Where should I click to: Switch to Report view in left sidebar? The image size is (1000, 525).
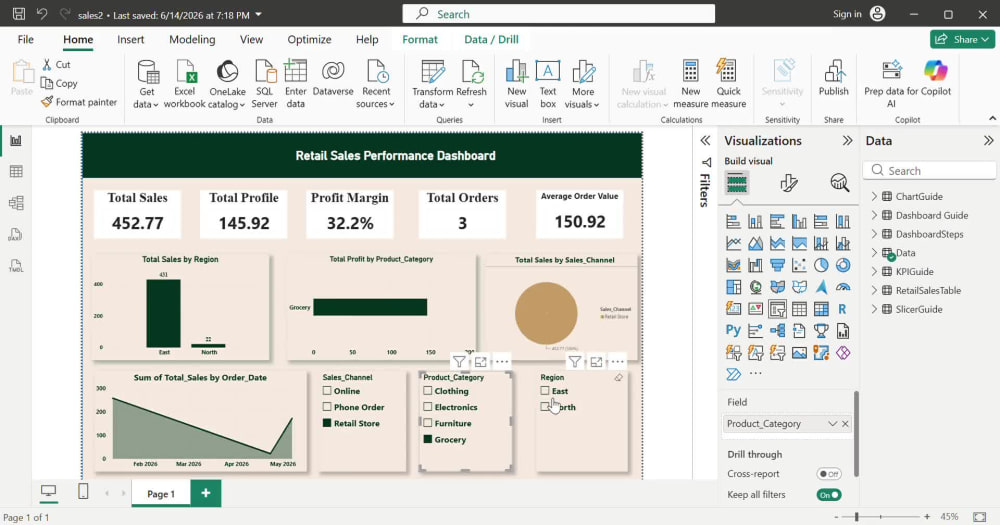pyautogui.click(x=16, y=140)
